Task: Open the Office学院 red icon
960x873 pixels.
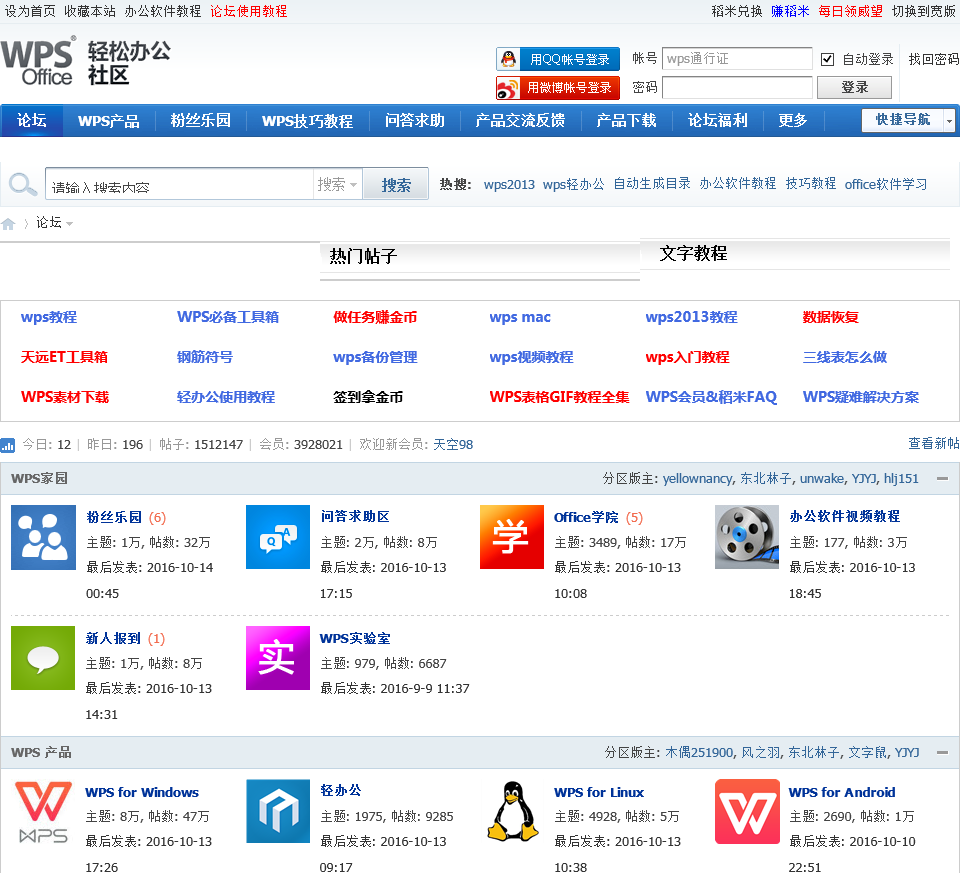Action: click(x=512, y=537)
